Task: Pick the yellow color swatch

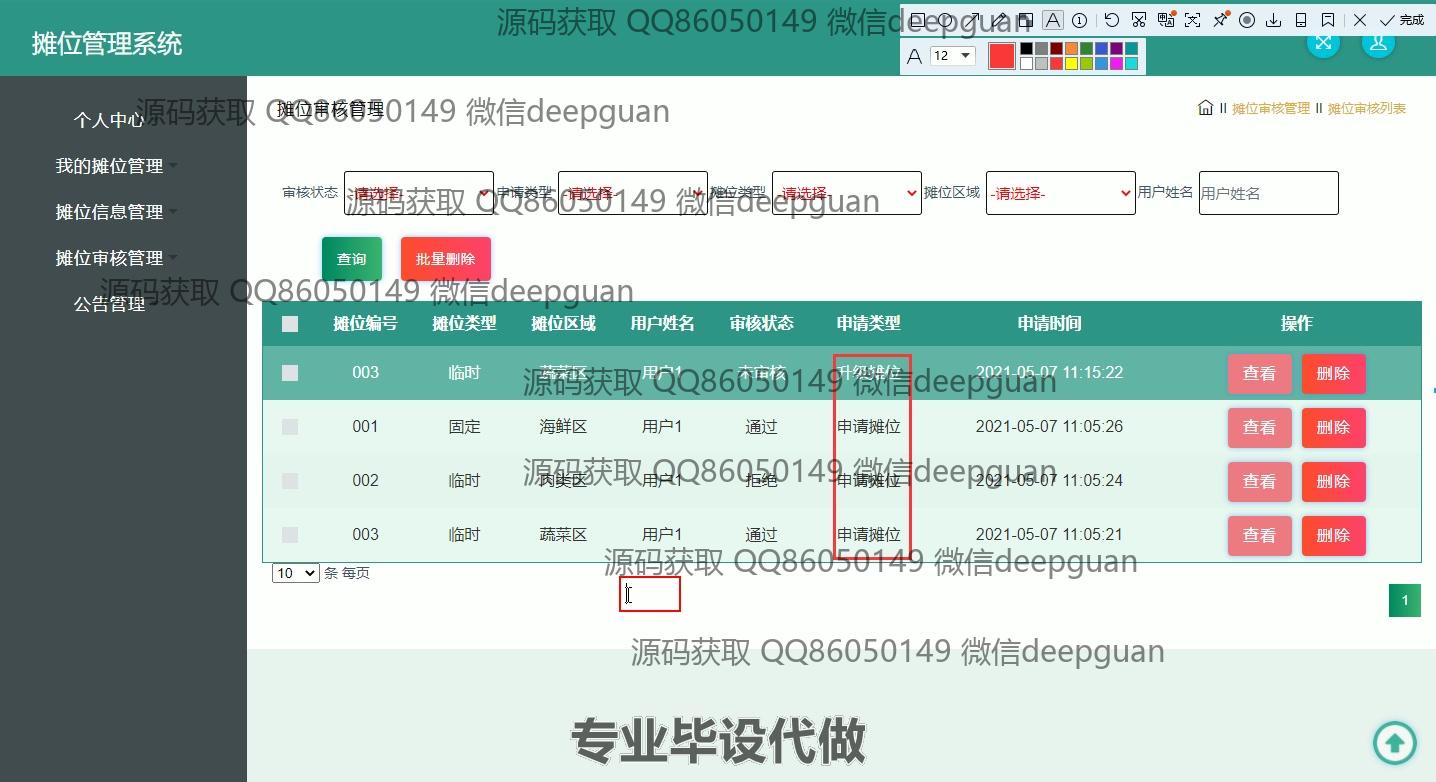Action: 1071,64
